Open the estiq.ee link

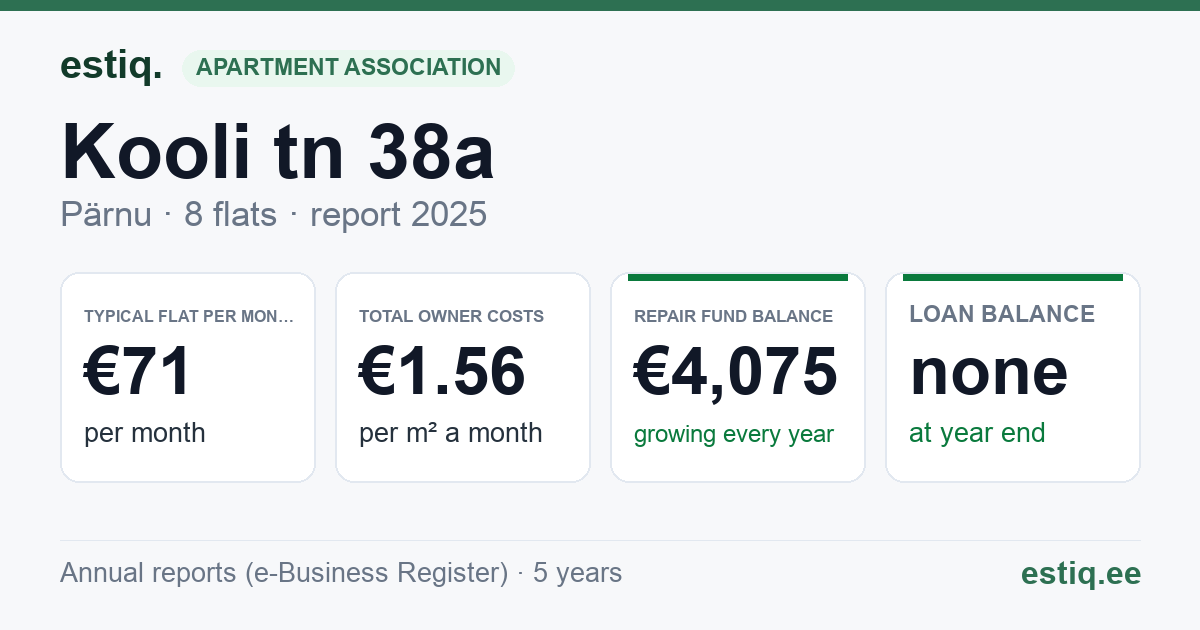coord(1081,573)
